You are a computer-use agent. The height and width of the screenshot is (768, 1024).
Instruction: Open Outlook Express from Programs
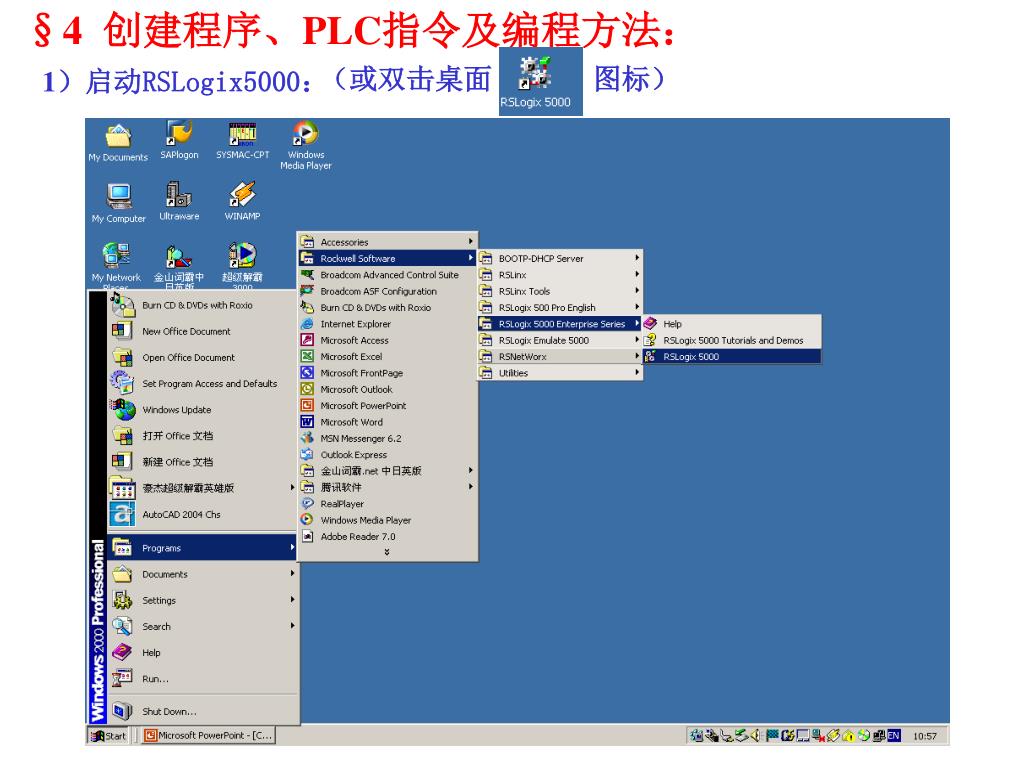pos(387,455)
